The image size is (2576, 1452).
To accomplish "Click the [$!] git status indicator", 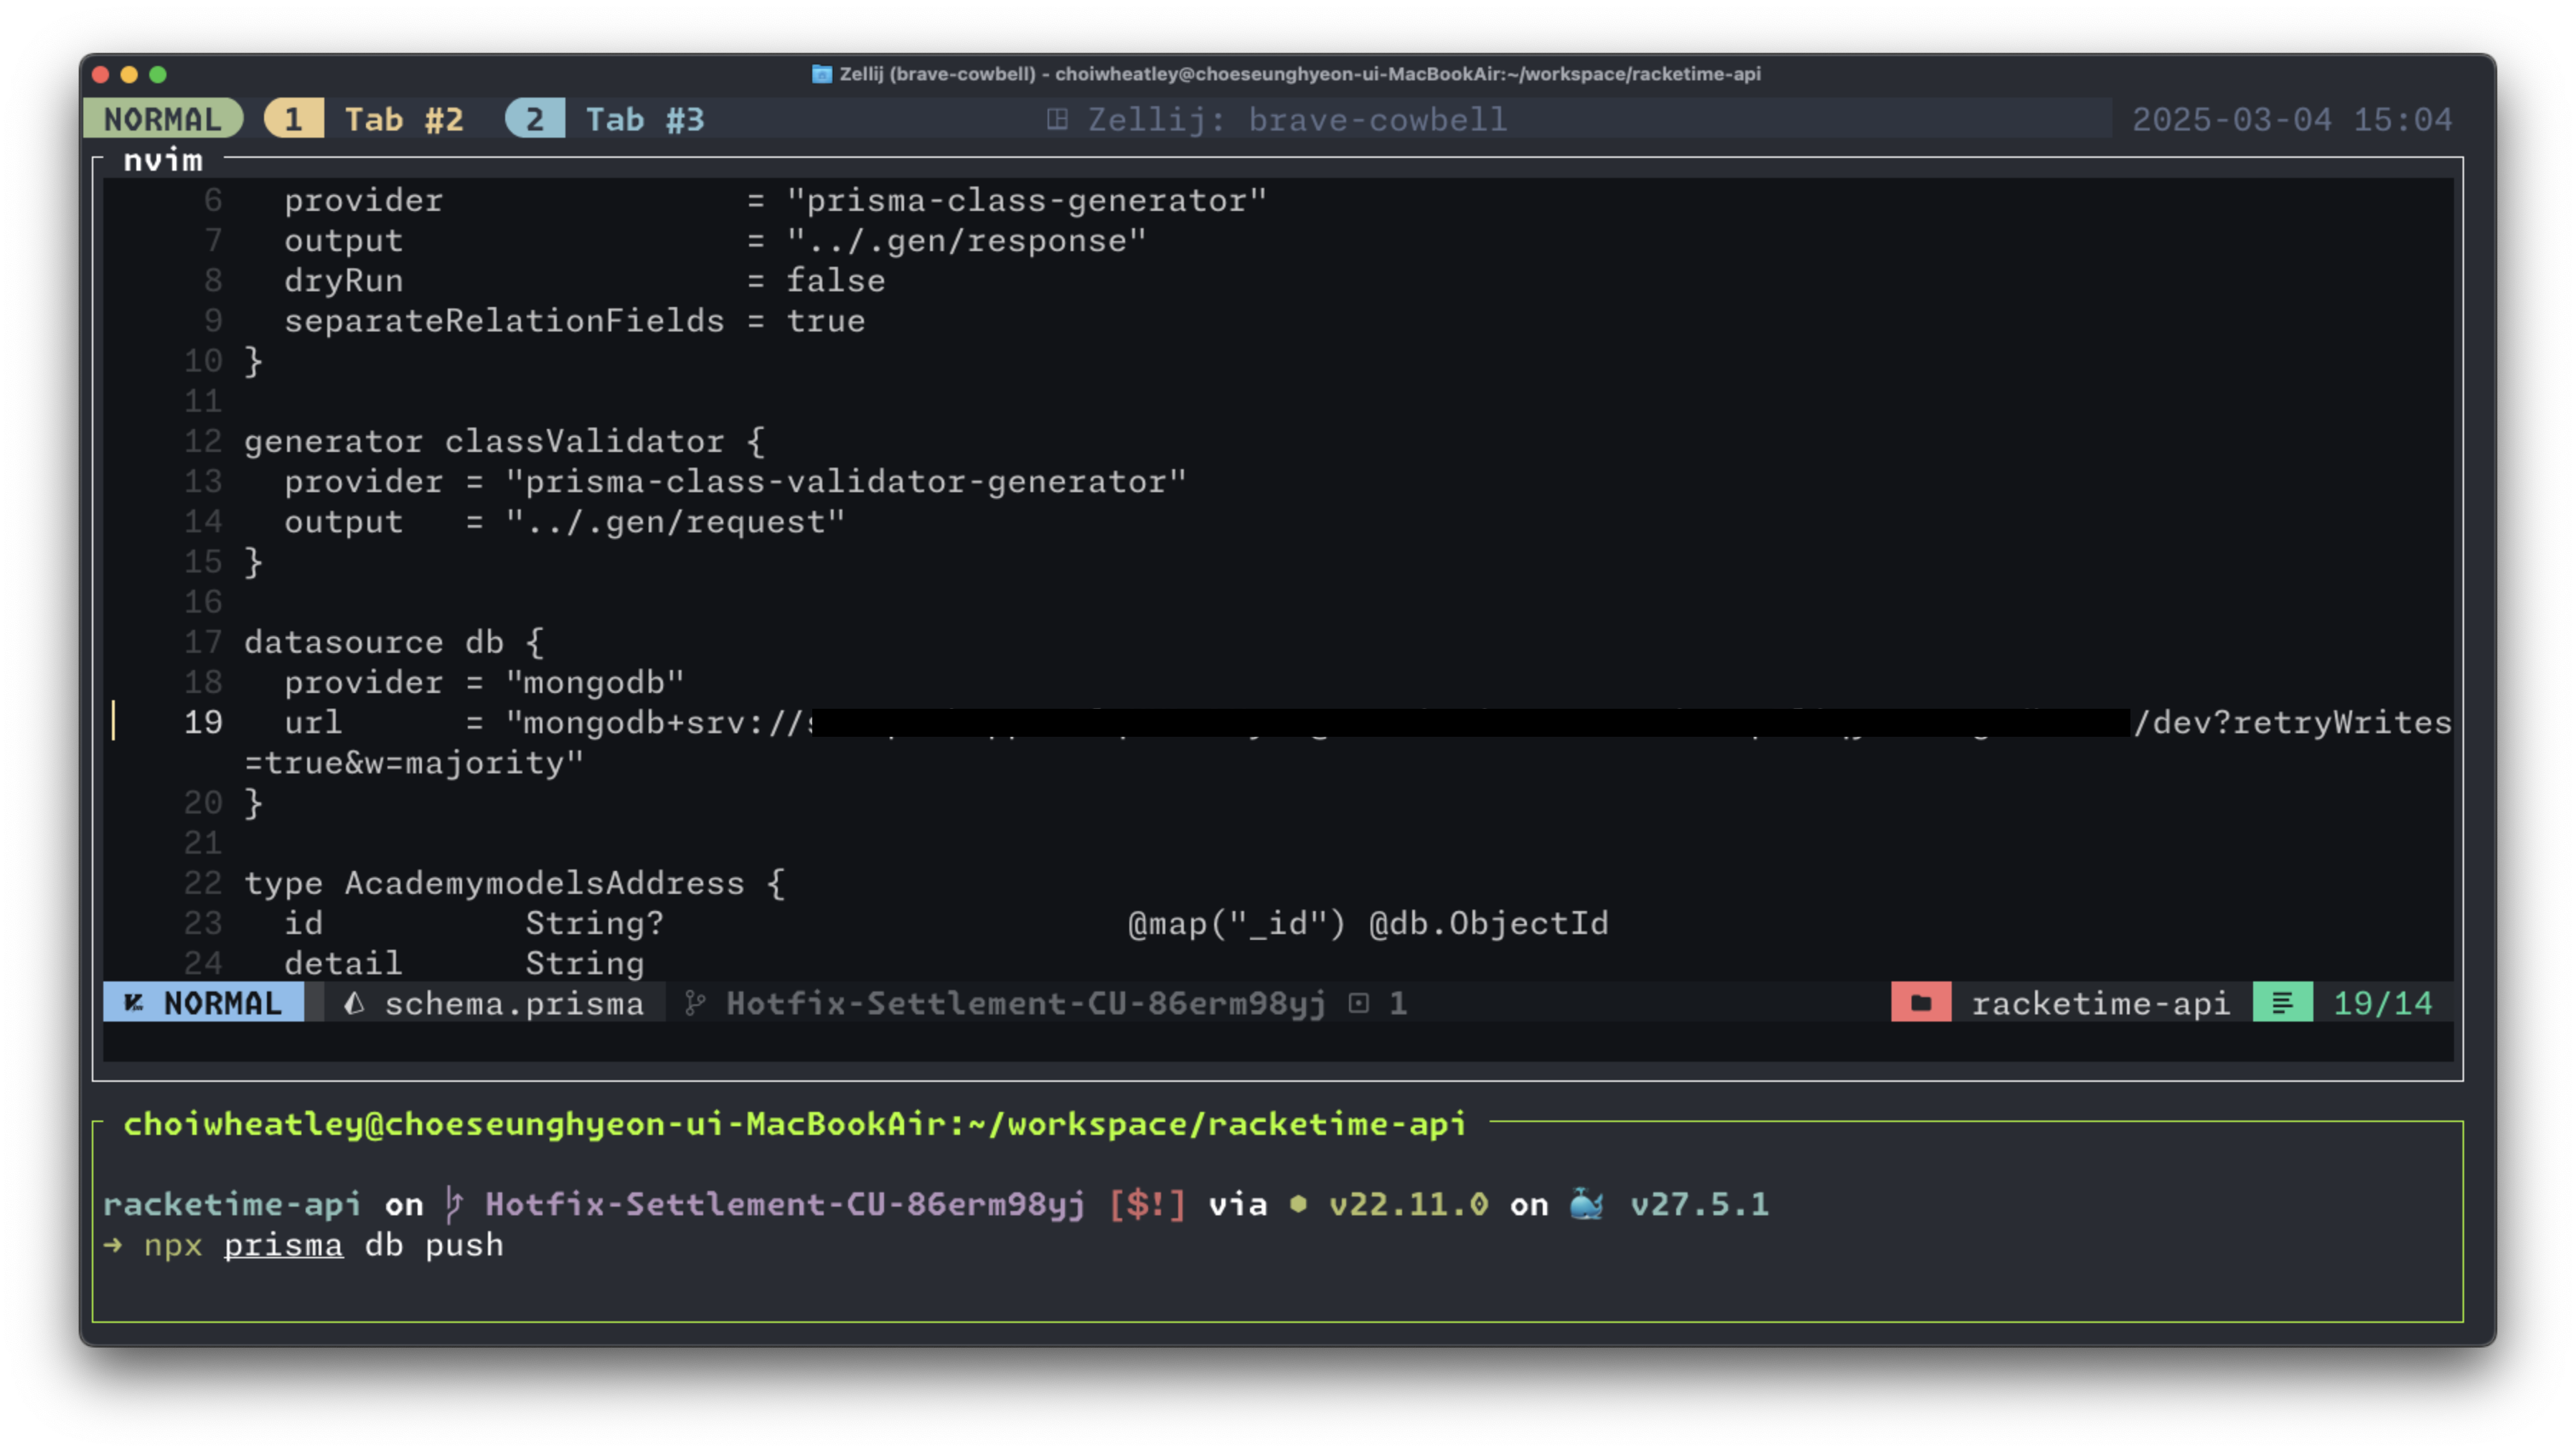I will (x=1147, y=1204).
